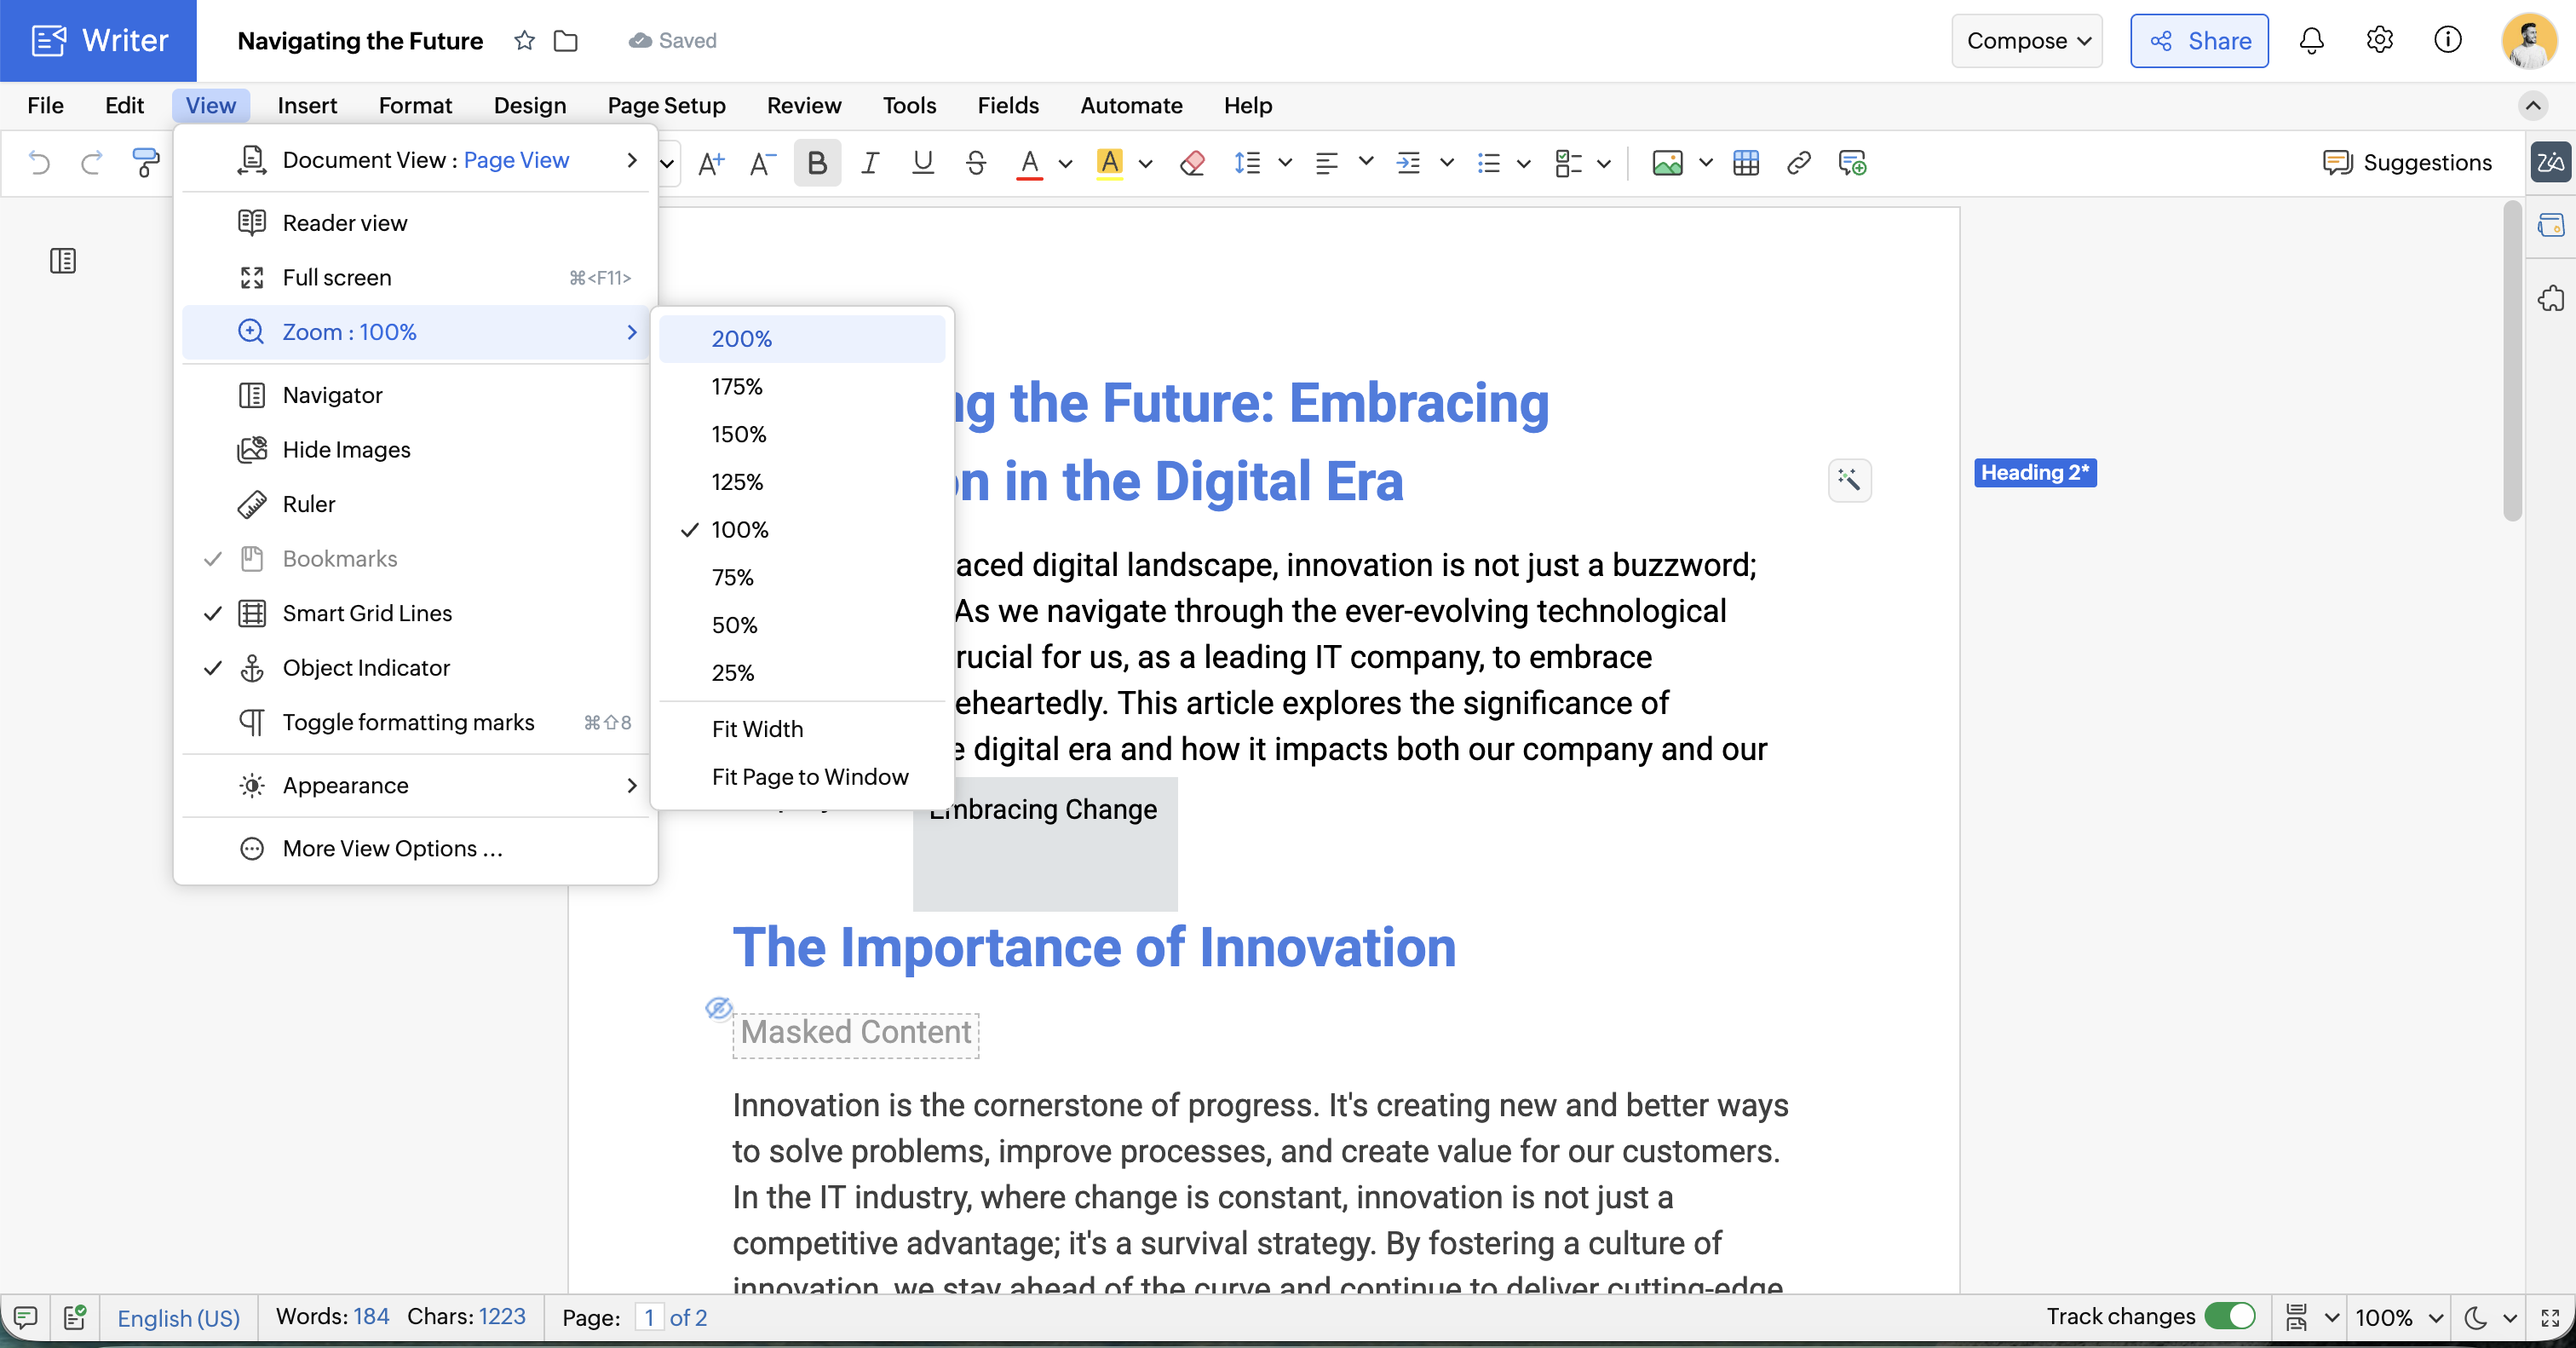Open the left Navigator panel icon
The height and width of the screenshot is (1348, 2576).
(63, 261)
